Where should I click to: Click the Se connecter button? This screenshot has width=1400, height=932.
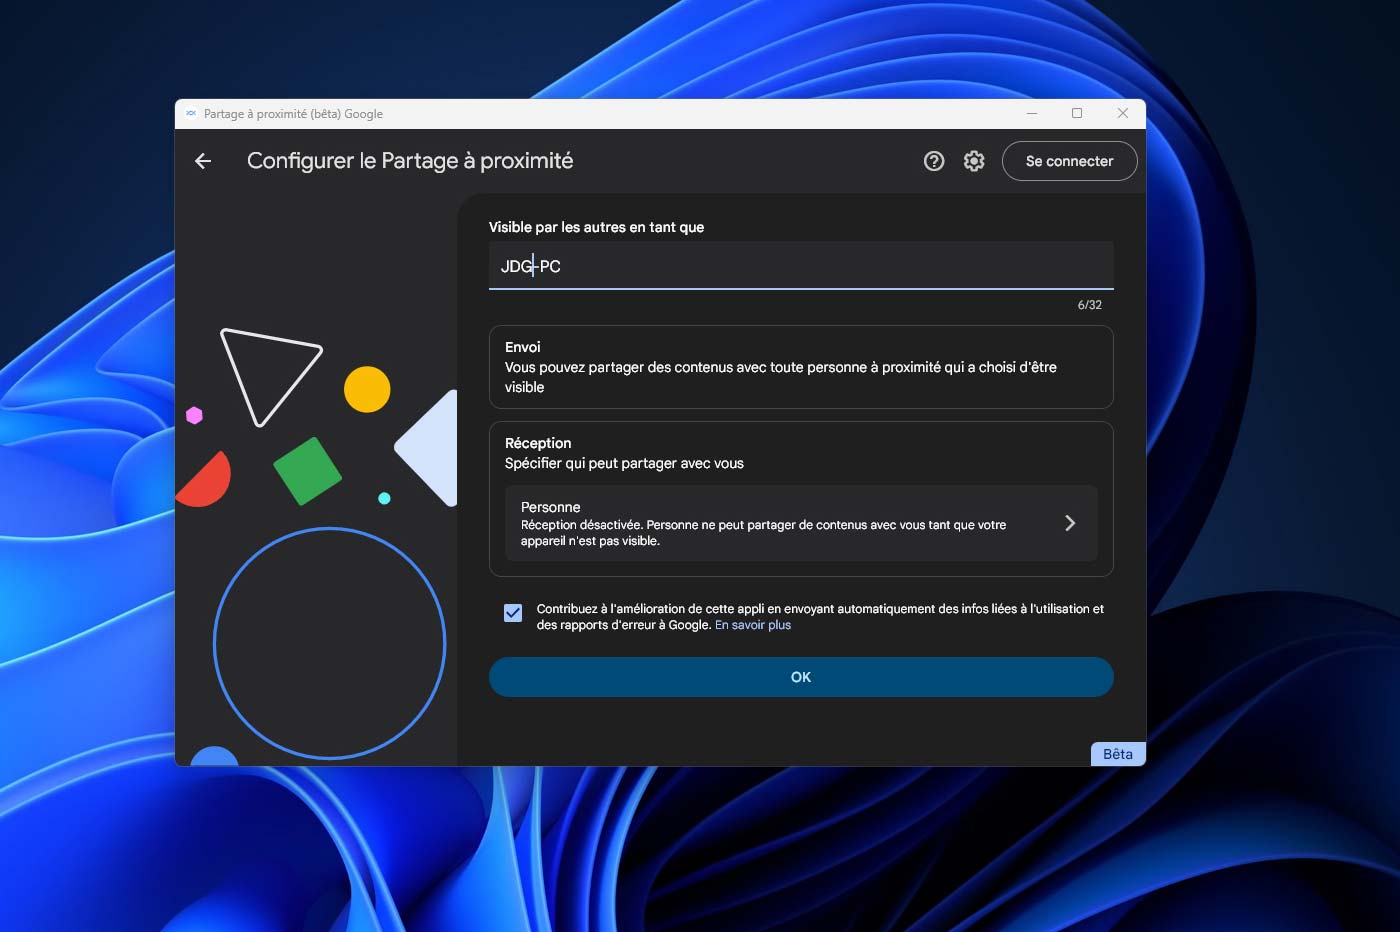point(1069,161)
